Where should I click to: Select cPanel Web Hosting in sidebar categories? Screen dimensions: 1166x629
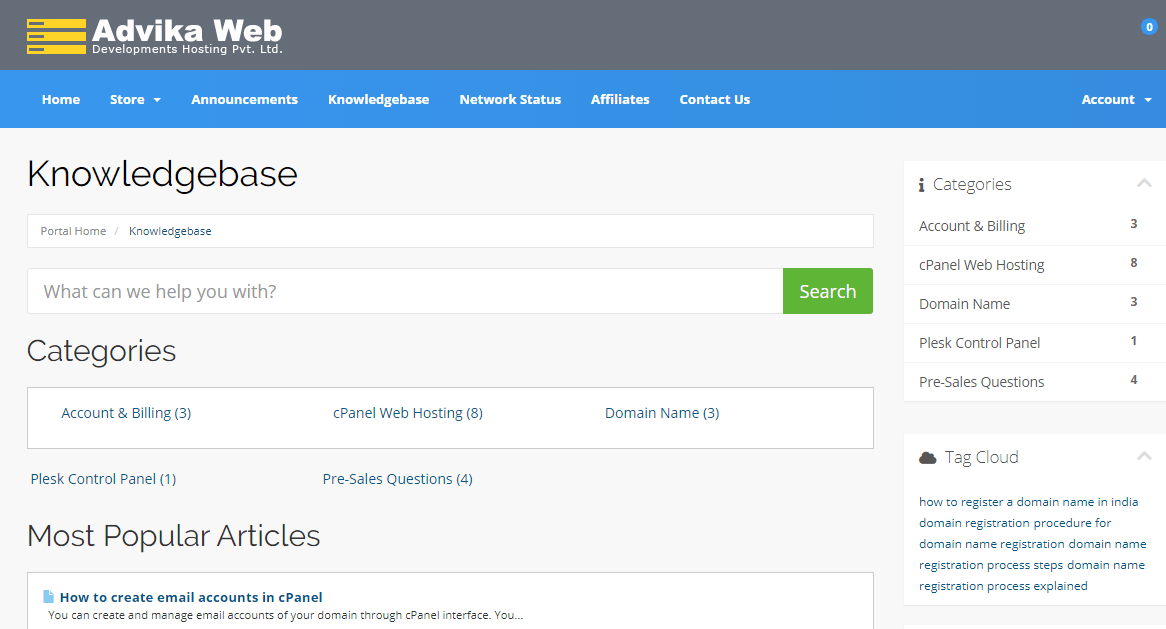pyautogui.click(x=1034, y=265)
